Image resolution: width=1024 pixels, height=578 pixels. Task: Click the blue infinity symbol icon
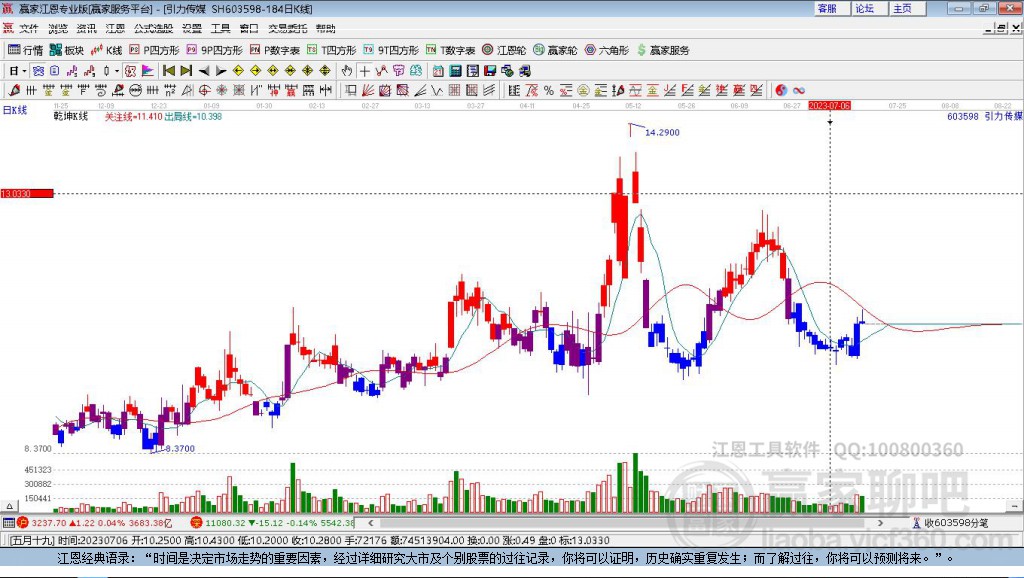point(799,90)
